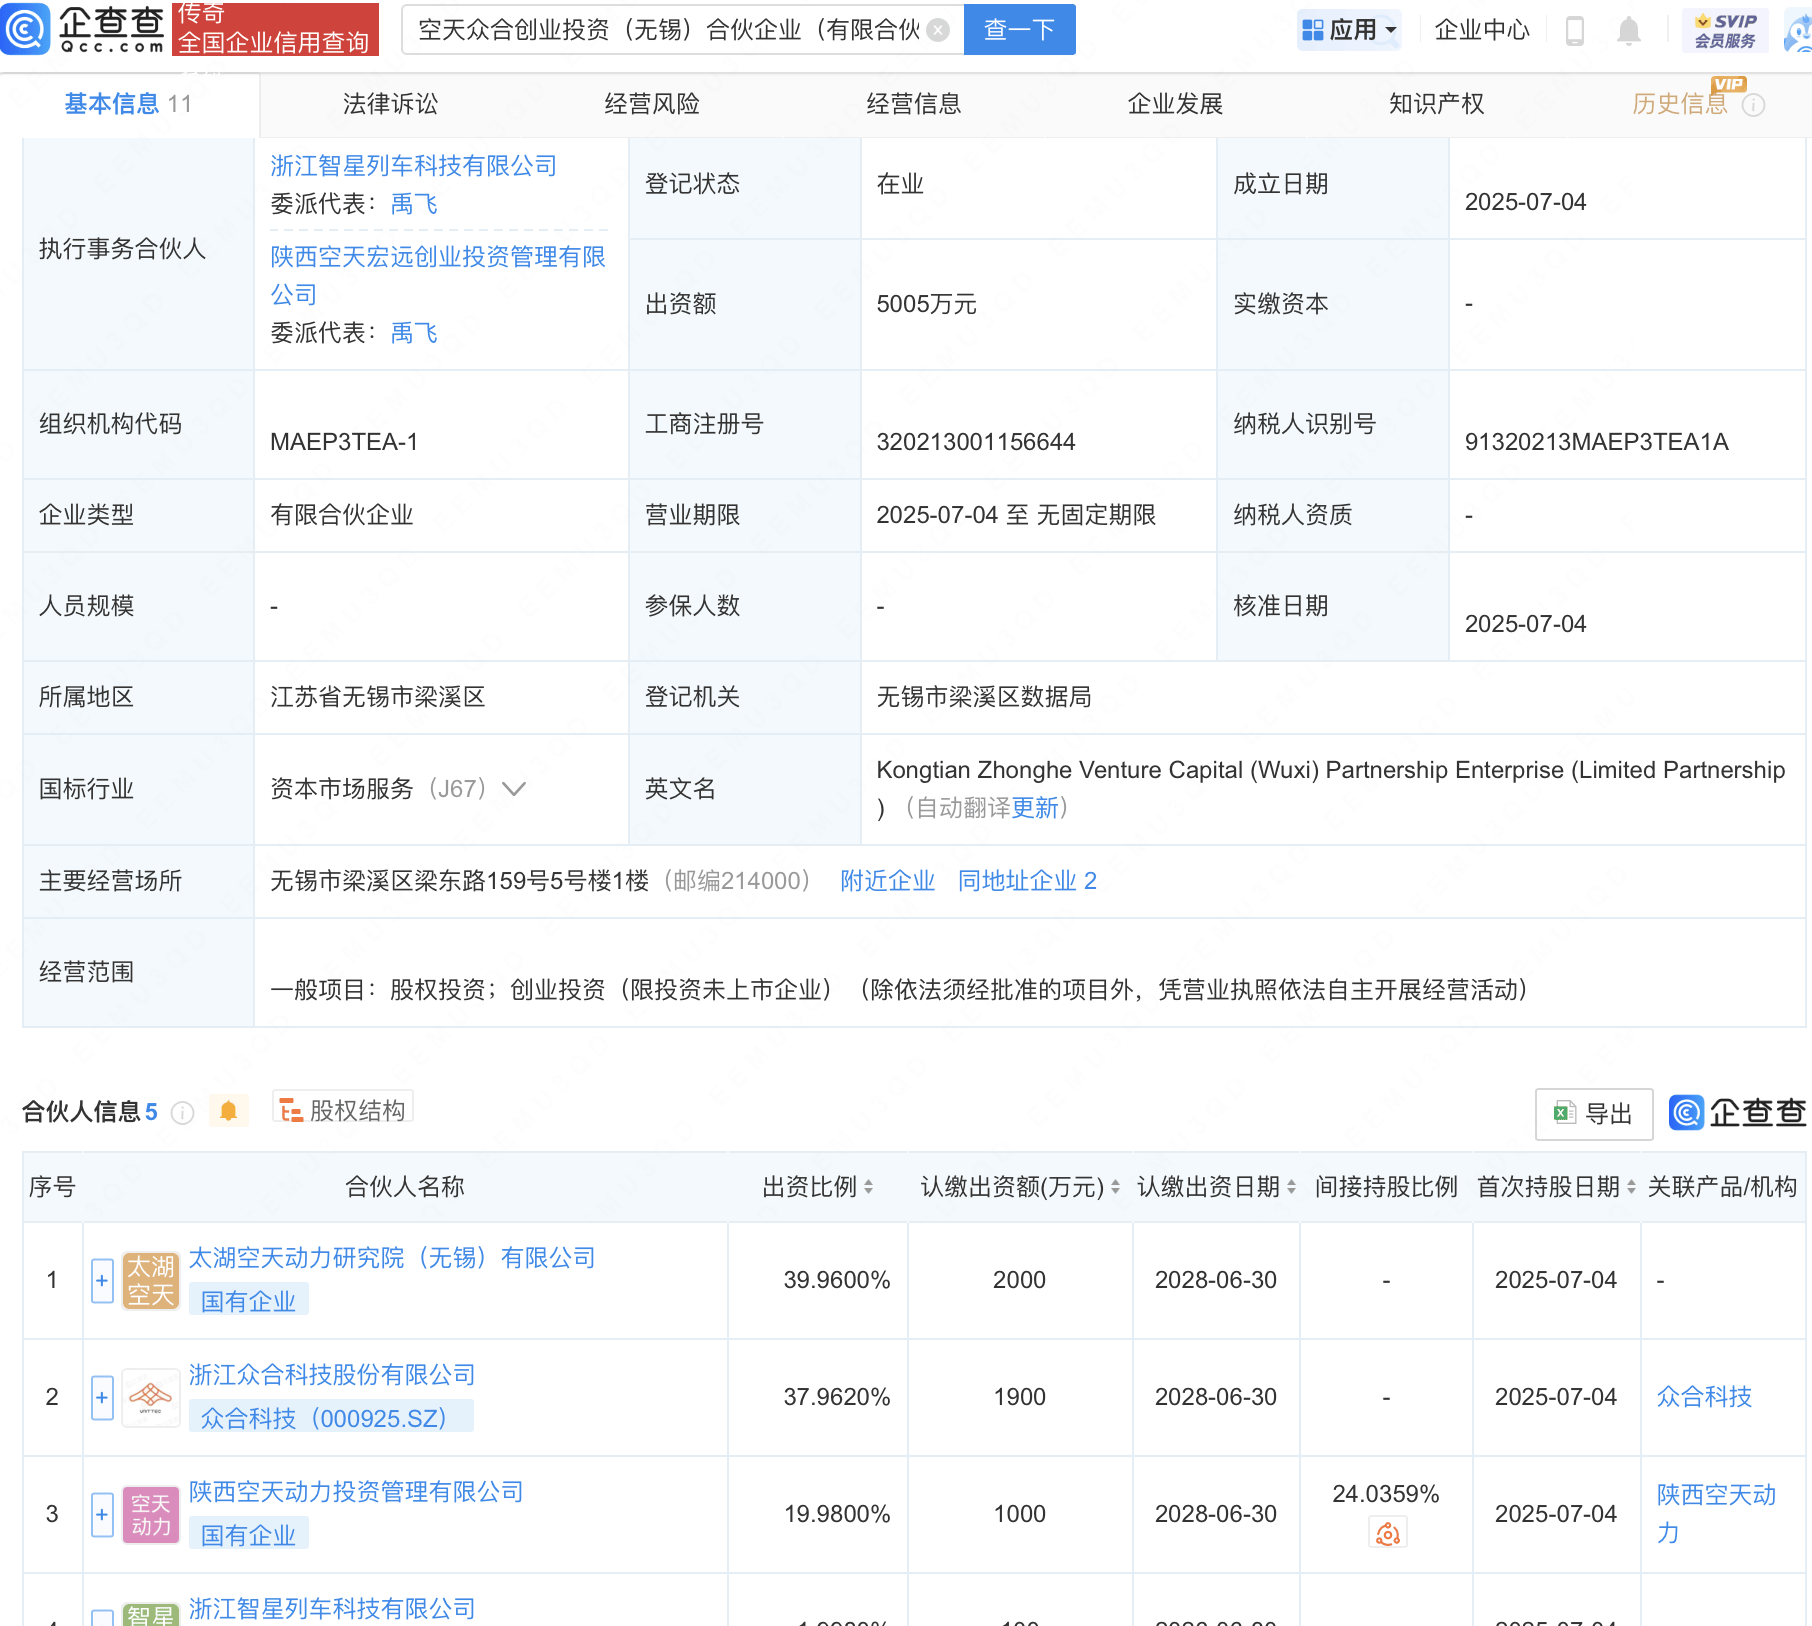The height and width of the screenshot is (1626, 1812).
Task: Switch to the 知识产权 tab
Action: (x=1436, y=104)
